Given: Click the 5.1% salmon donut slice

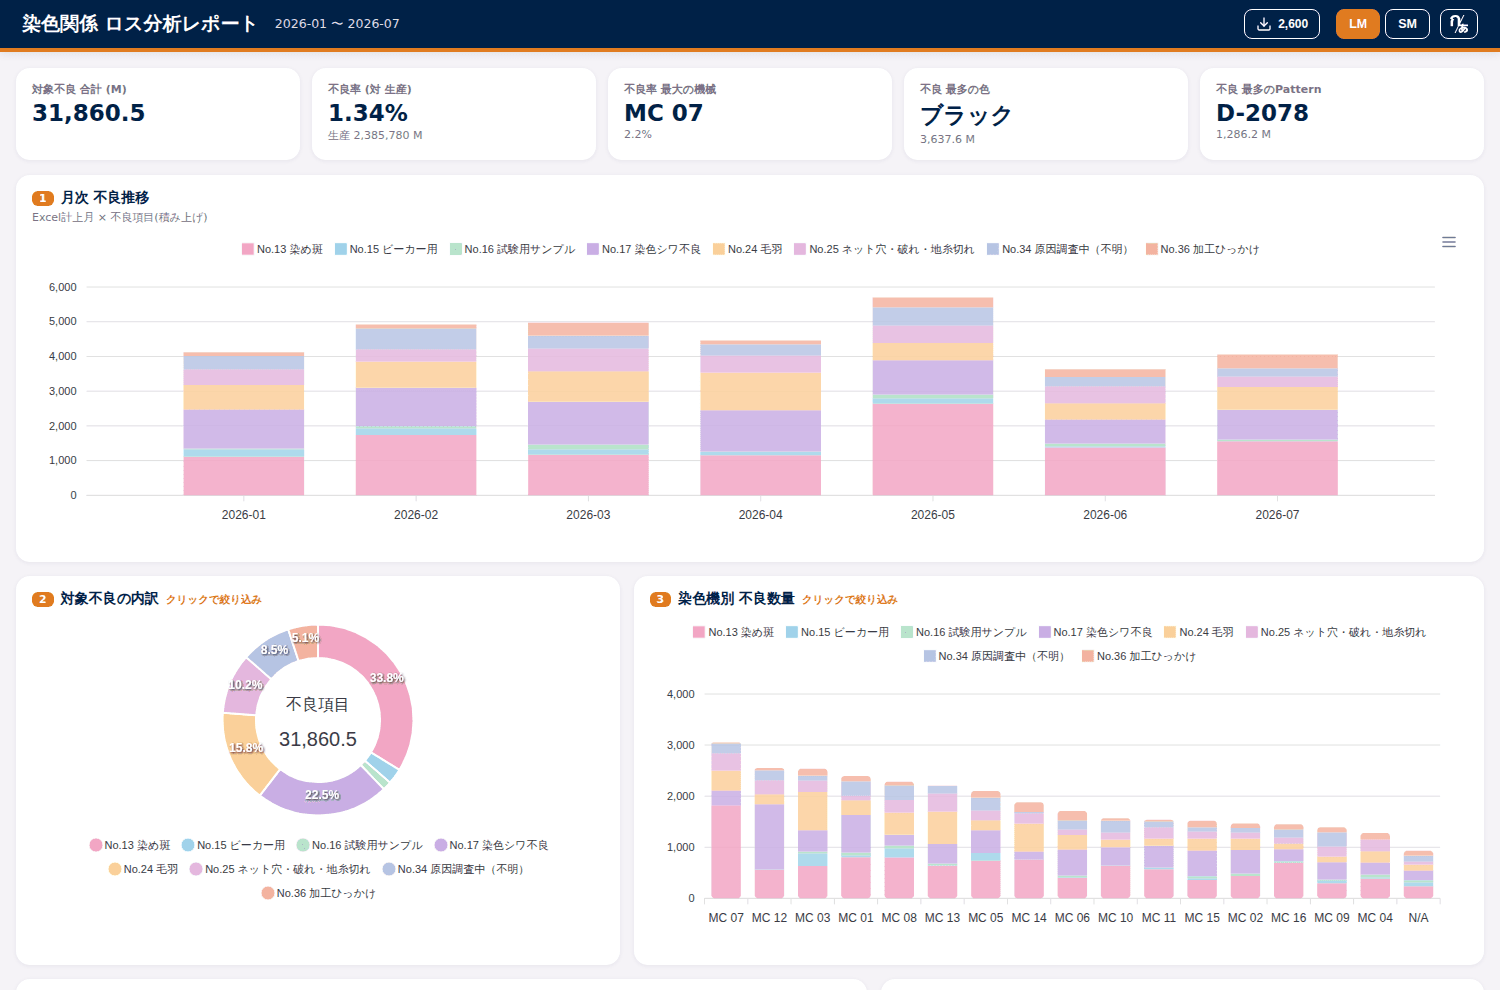Looking at the screenshot, I should [305, 641].
